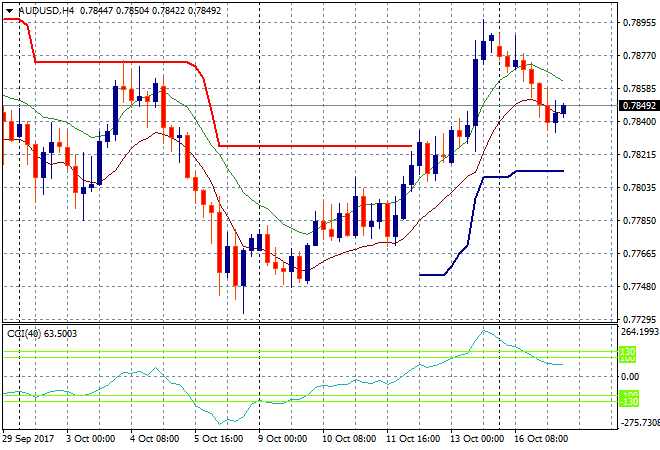Screen dimensions: 660x450
Task: Click the 0.78215 price axis label
Action: pyautogui.click(x=639, y=155)
